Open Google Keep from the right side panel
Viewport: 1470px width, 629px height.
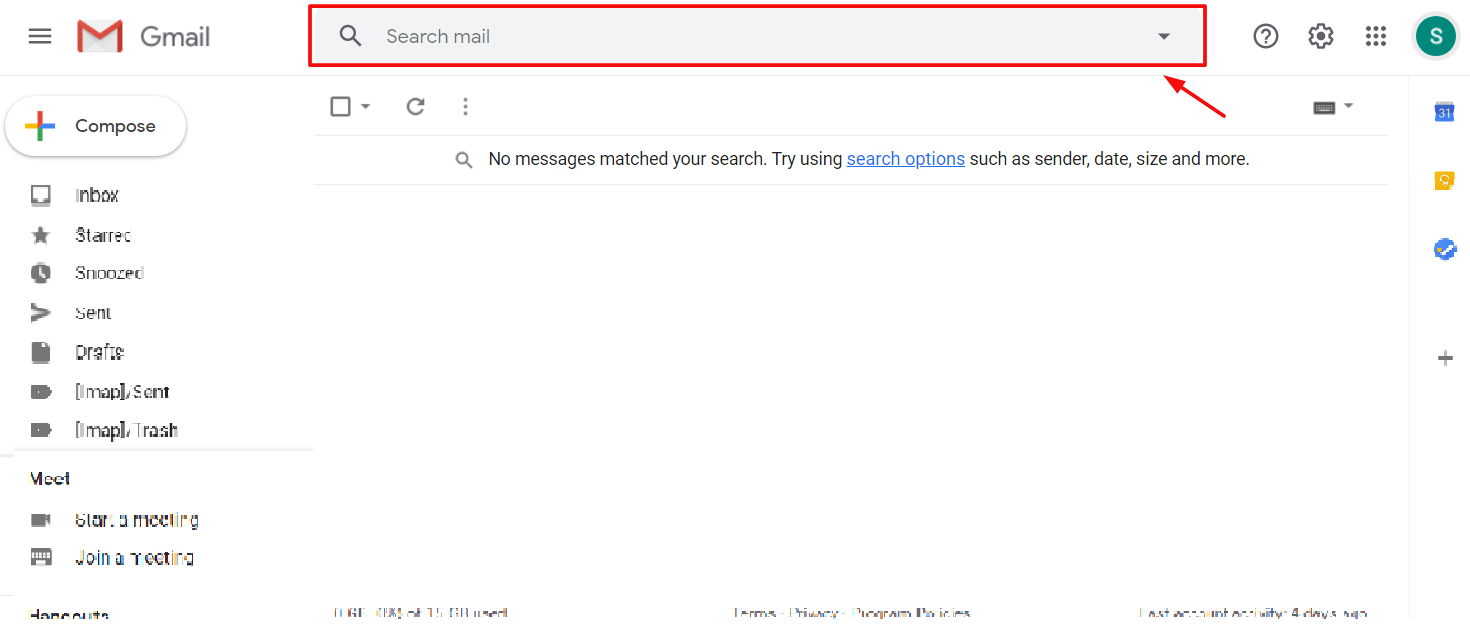(x=1444, y=180)
